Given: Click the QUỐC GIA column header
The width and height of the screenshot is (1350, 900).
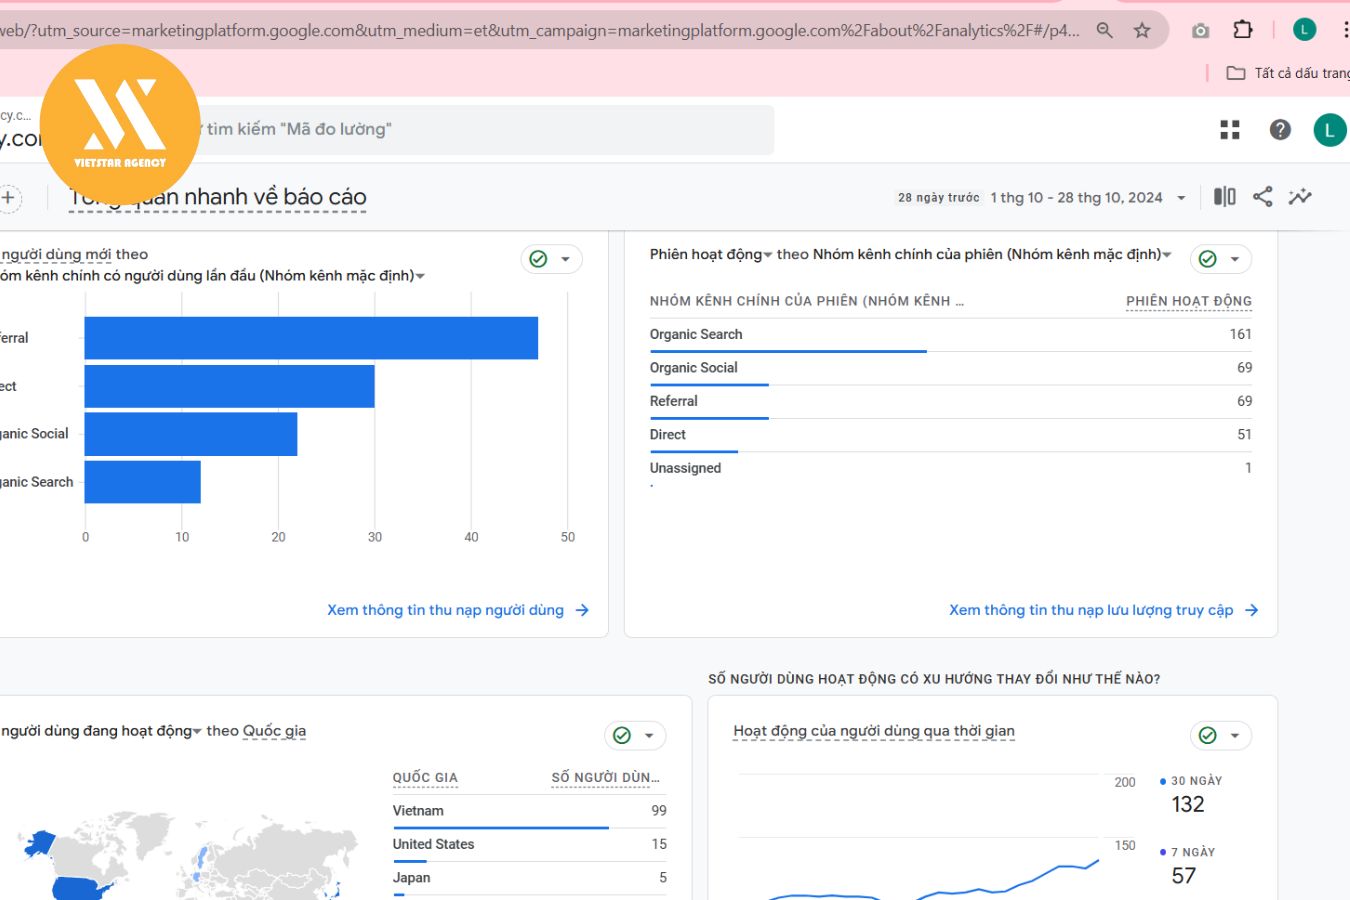Looking at the screenshot, I should (424, 778).
